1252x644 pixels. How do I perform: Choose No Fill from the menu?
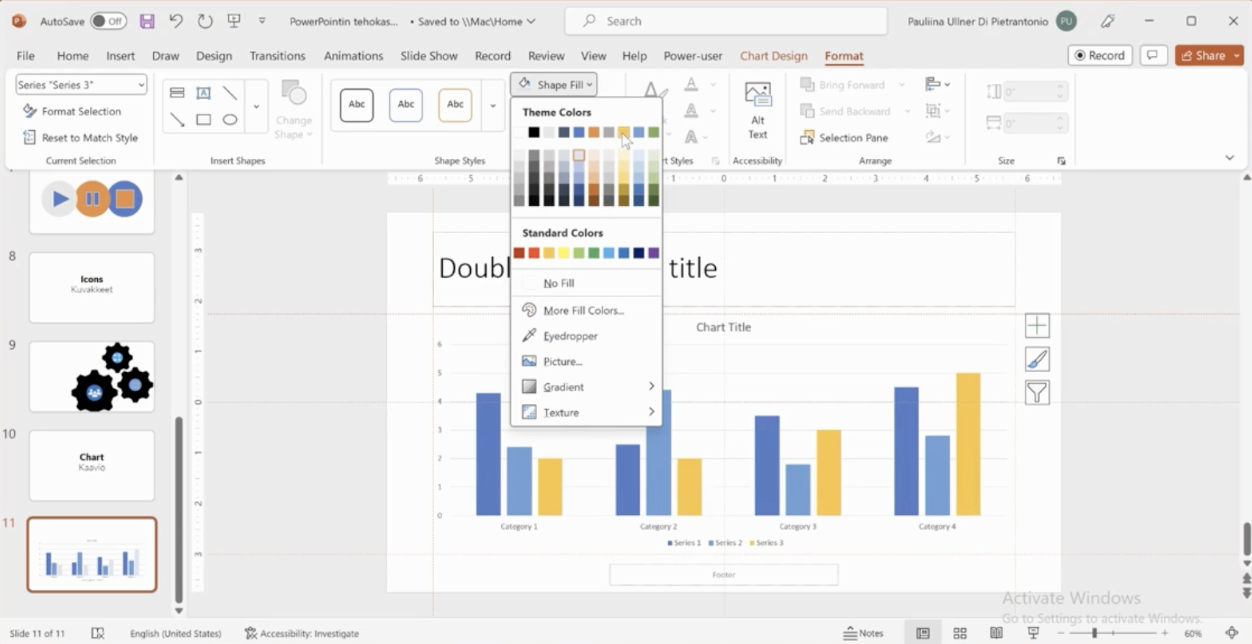[559, 283]
